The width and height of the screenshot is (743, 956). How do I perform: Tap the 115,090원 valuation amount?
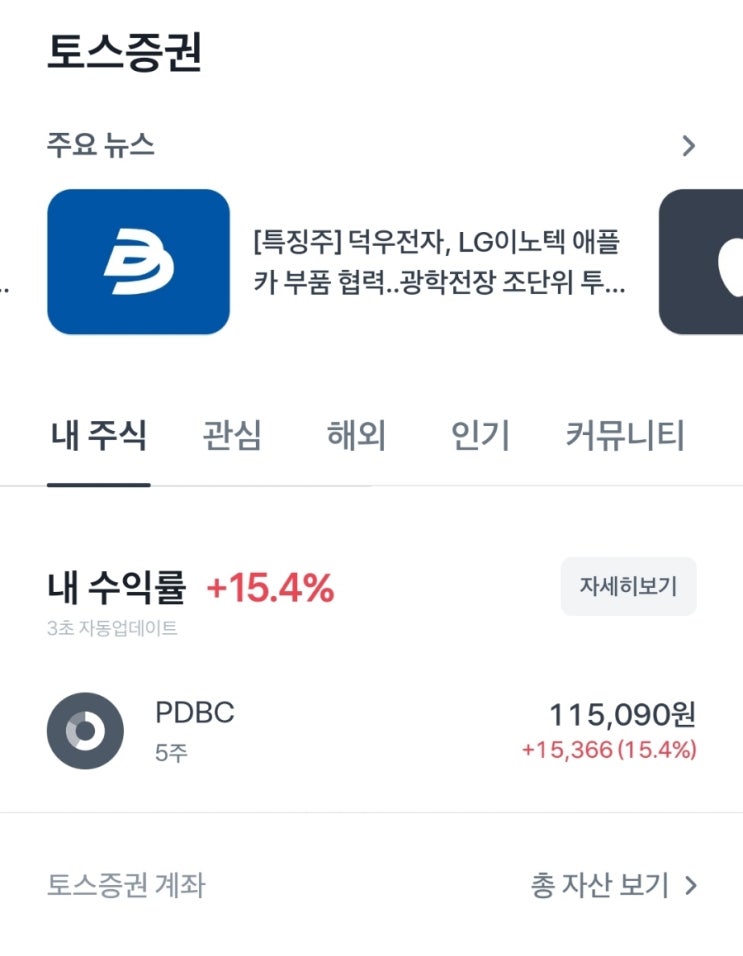[621, 714]
